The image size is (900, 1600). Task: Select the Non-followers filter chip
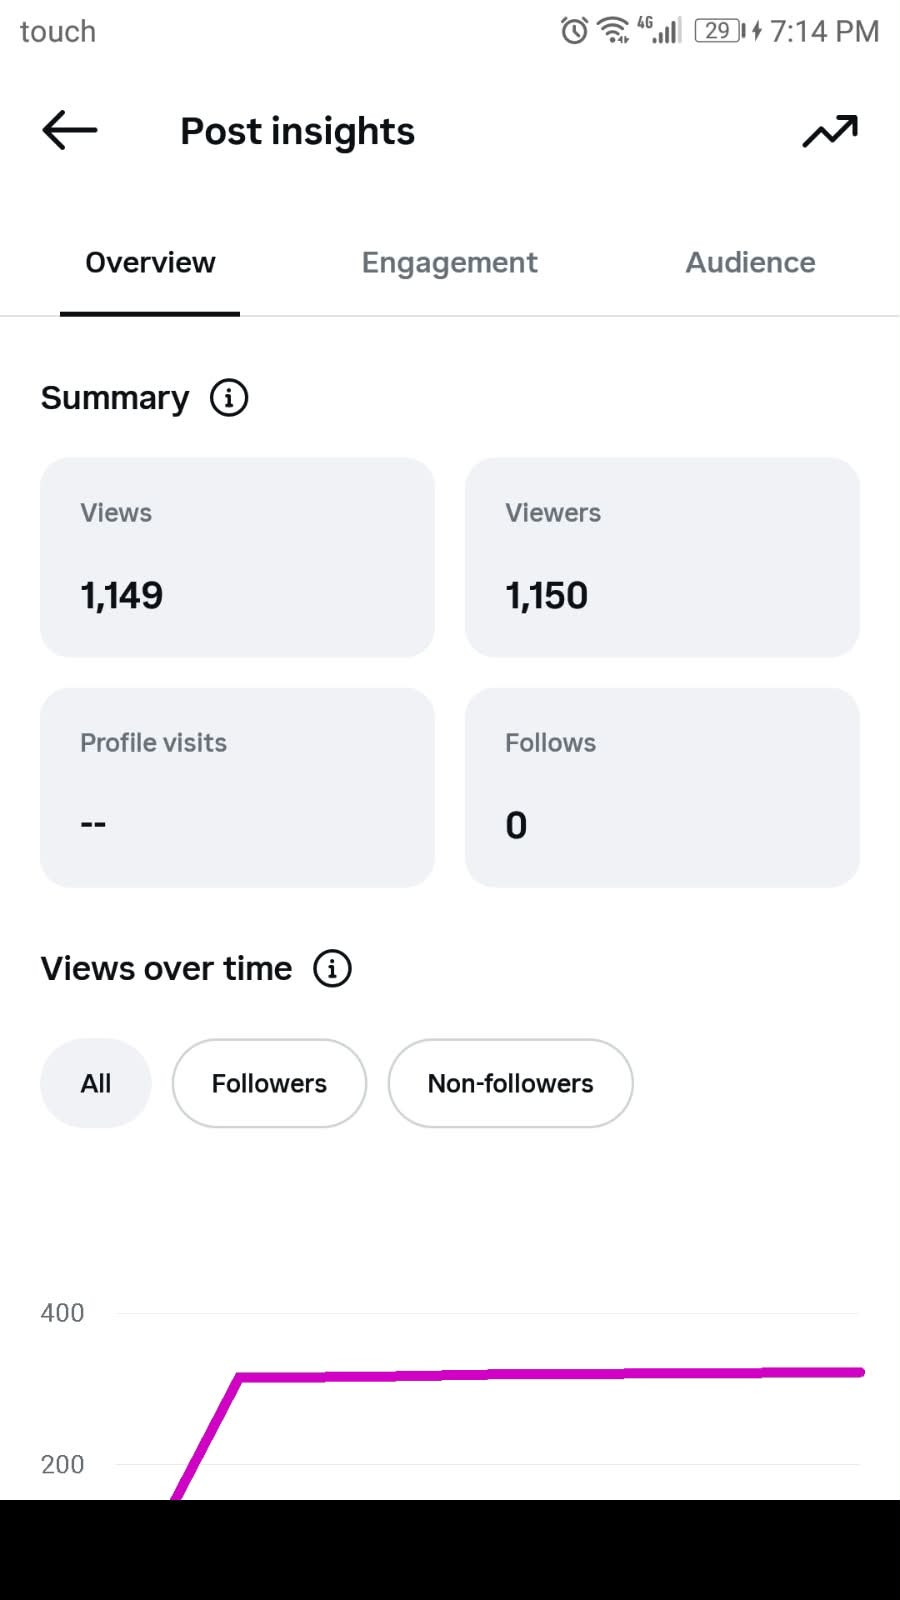pos(510,1083)
